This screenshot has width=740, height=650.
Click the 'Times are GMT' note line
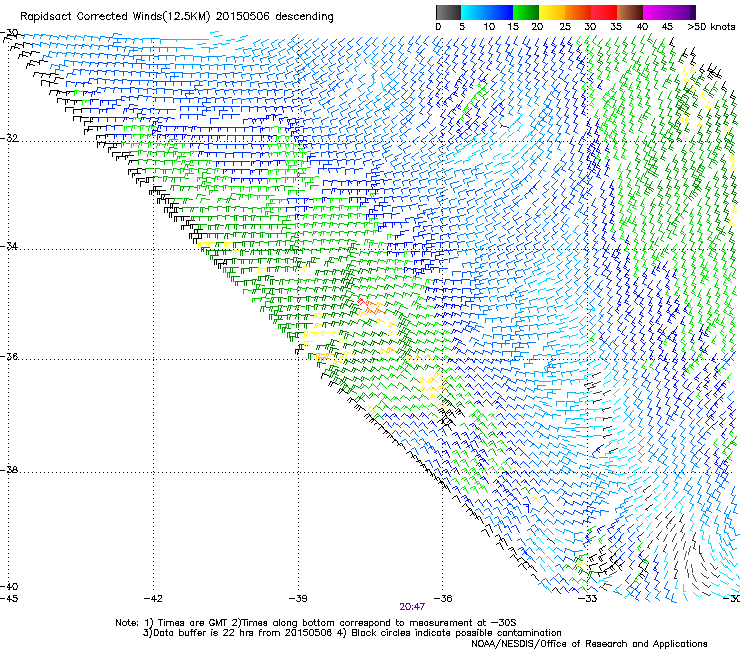pyautogui.click(x=316, y=623)
